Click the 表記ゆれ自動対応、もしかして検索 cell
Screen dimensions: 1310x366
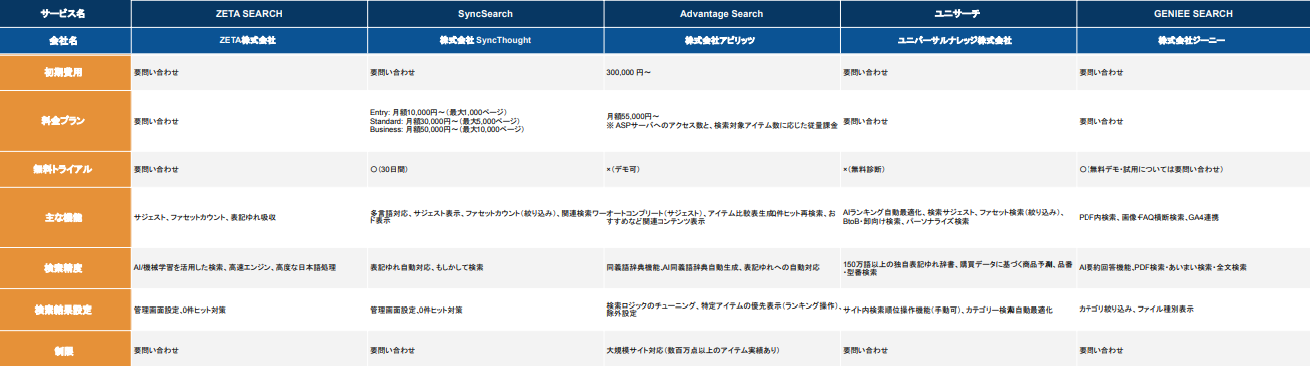485,268
